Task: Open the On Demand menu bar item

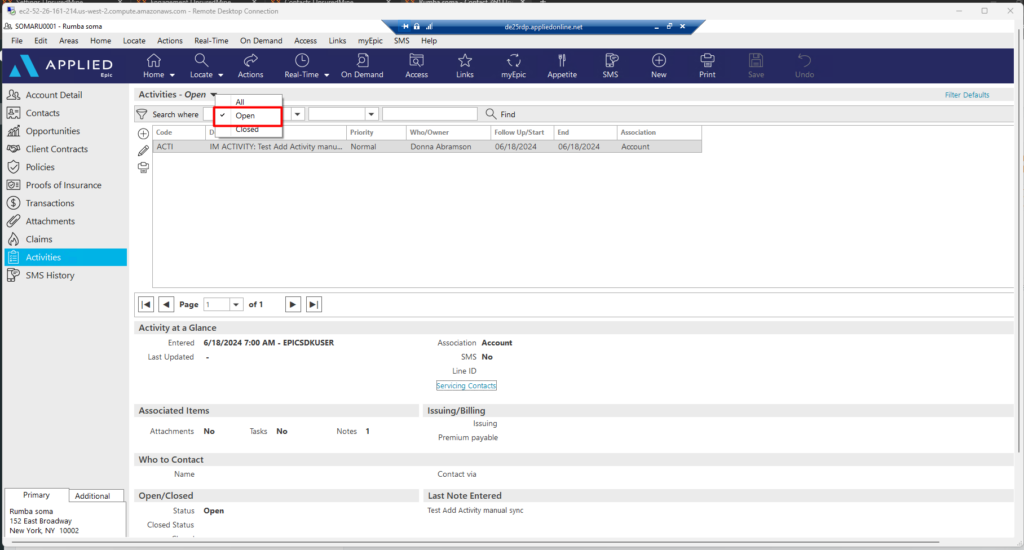Action: click(261, 40)
